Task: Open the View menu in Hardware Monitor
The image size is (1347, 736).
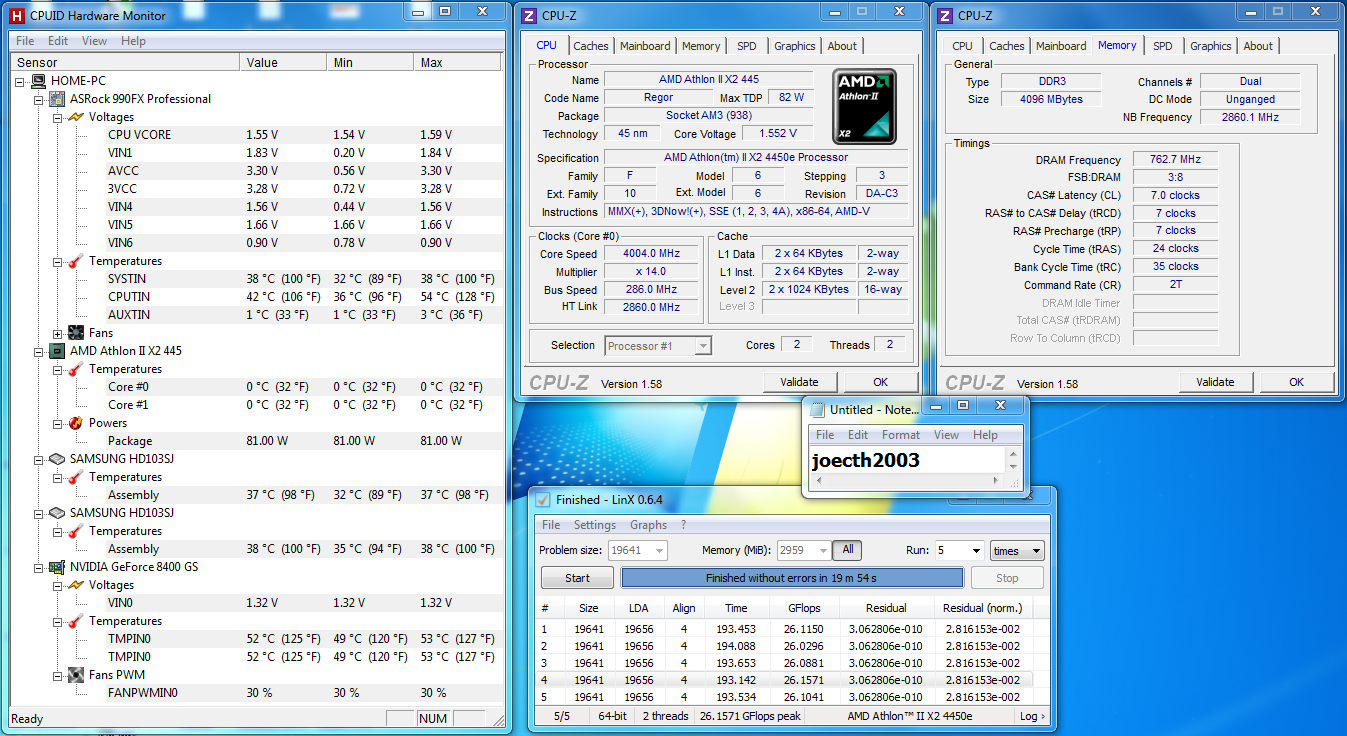Action: tap(95, 41)
